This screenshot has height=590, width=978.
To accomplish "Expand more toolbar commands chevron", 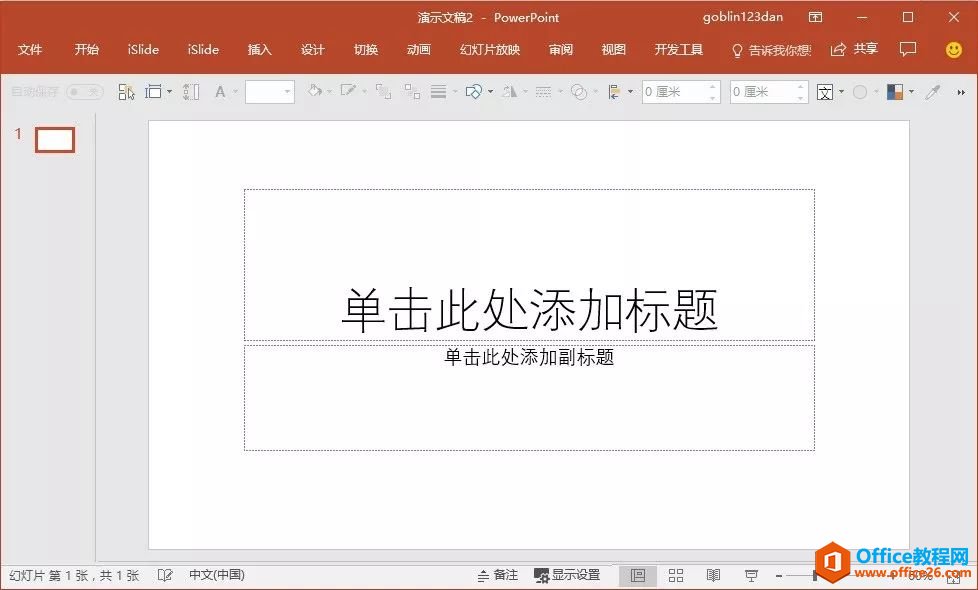I will [961, 92].
